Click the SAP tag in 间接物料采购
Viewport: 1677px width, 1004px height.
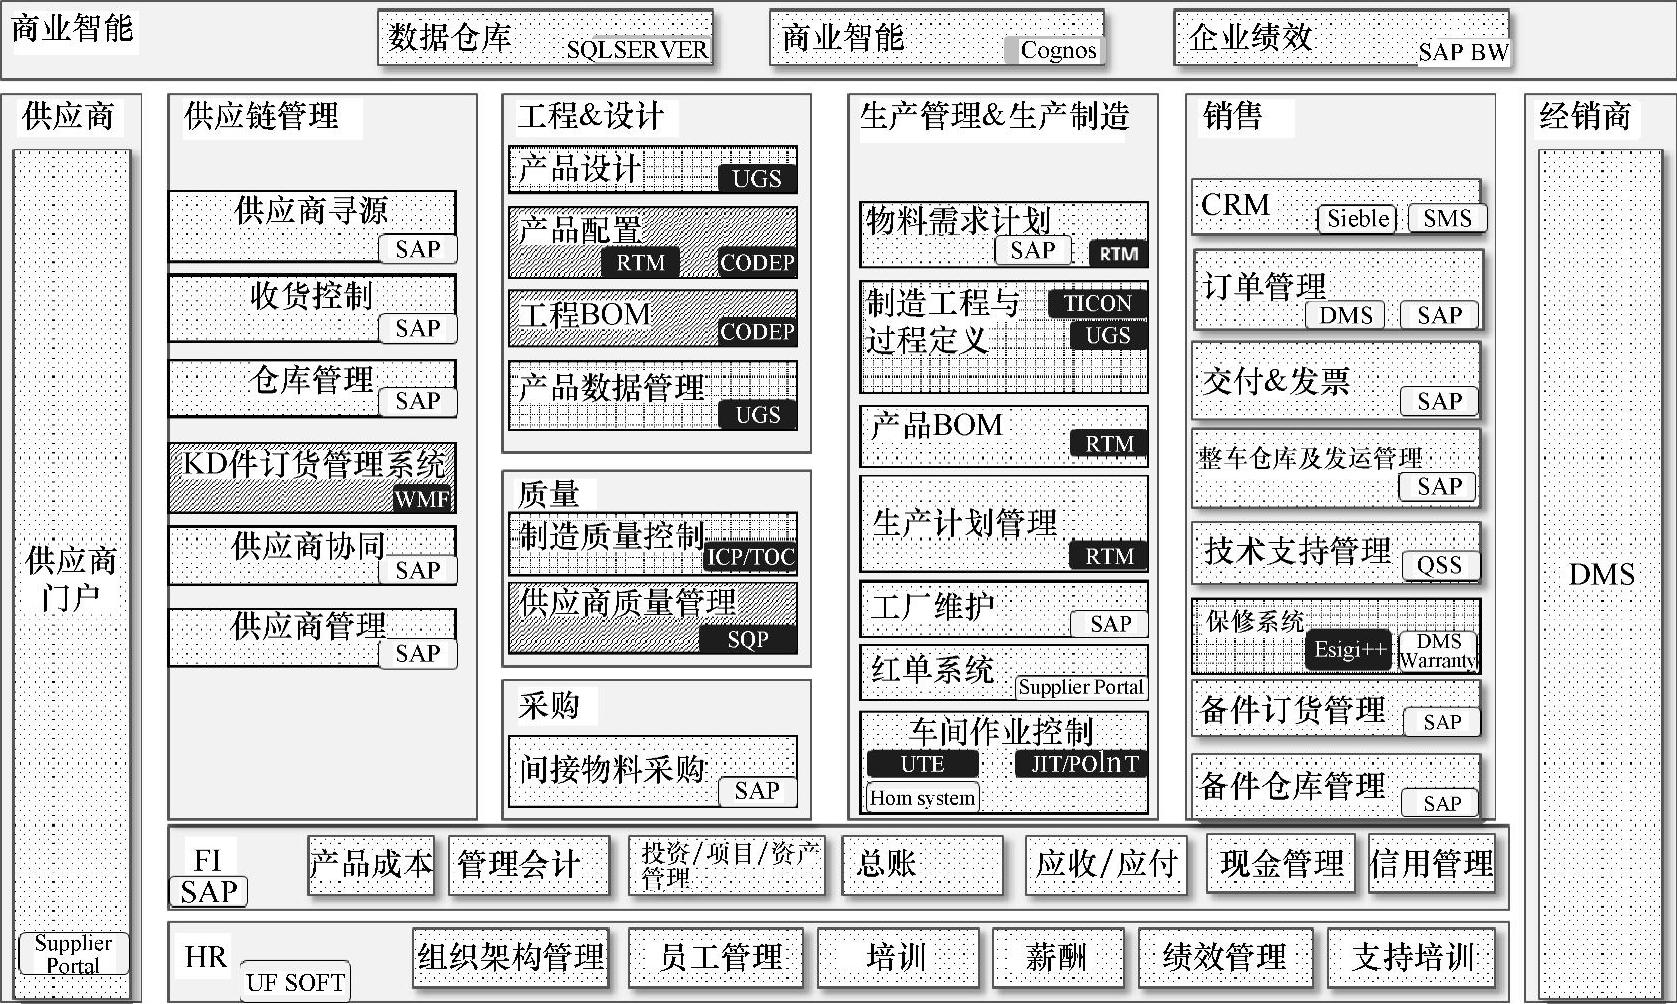757,790
